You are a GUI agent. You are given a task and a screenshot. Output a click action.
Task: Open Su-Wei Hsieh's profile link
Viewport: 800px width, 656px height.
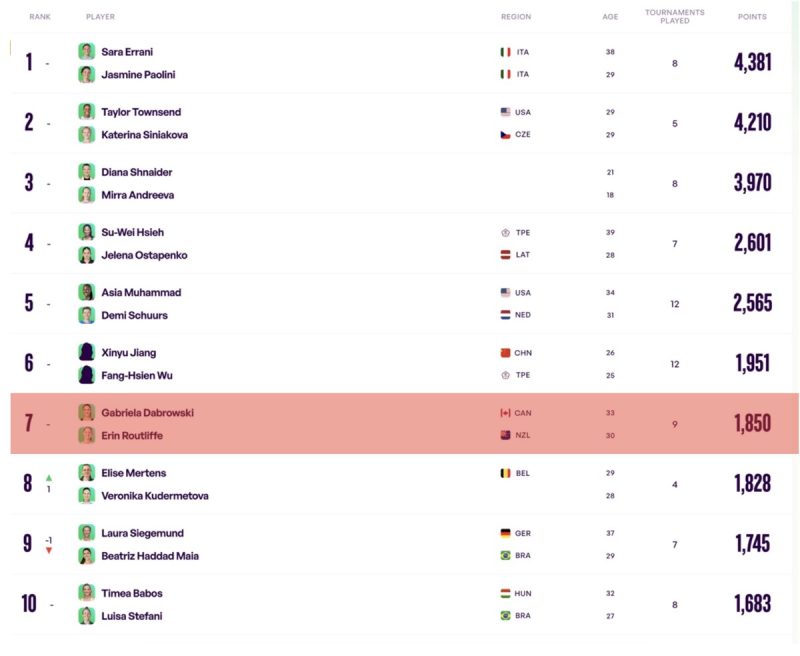[133, 233]
